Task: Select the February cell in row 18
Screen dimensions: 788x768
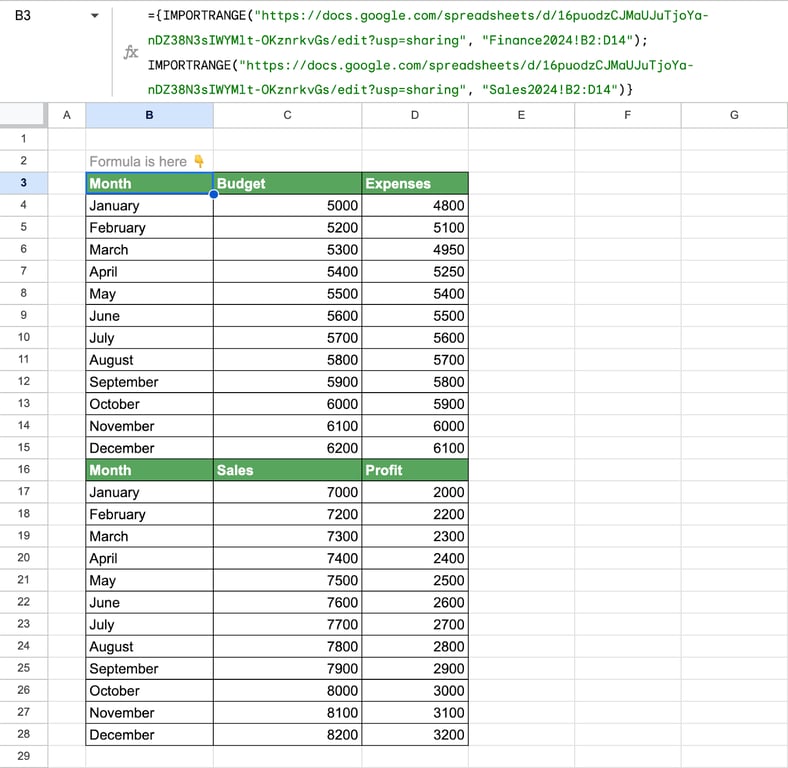Action: [149, 514]
